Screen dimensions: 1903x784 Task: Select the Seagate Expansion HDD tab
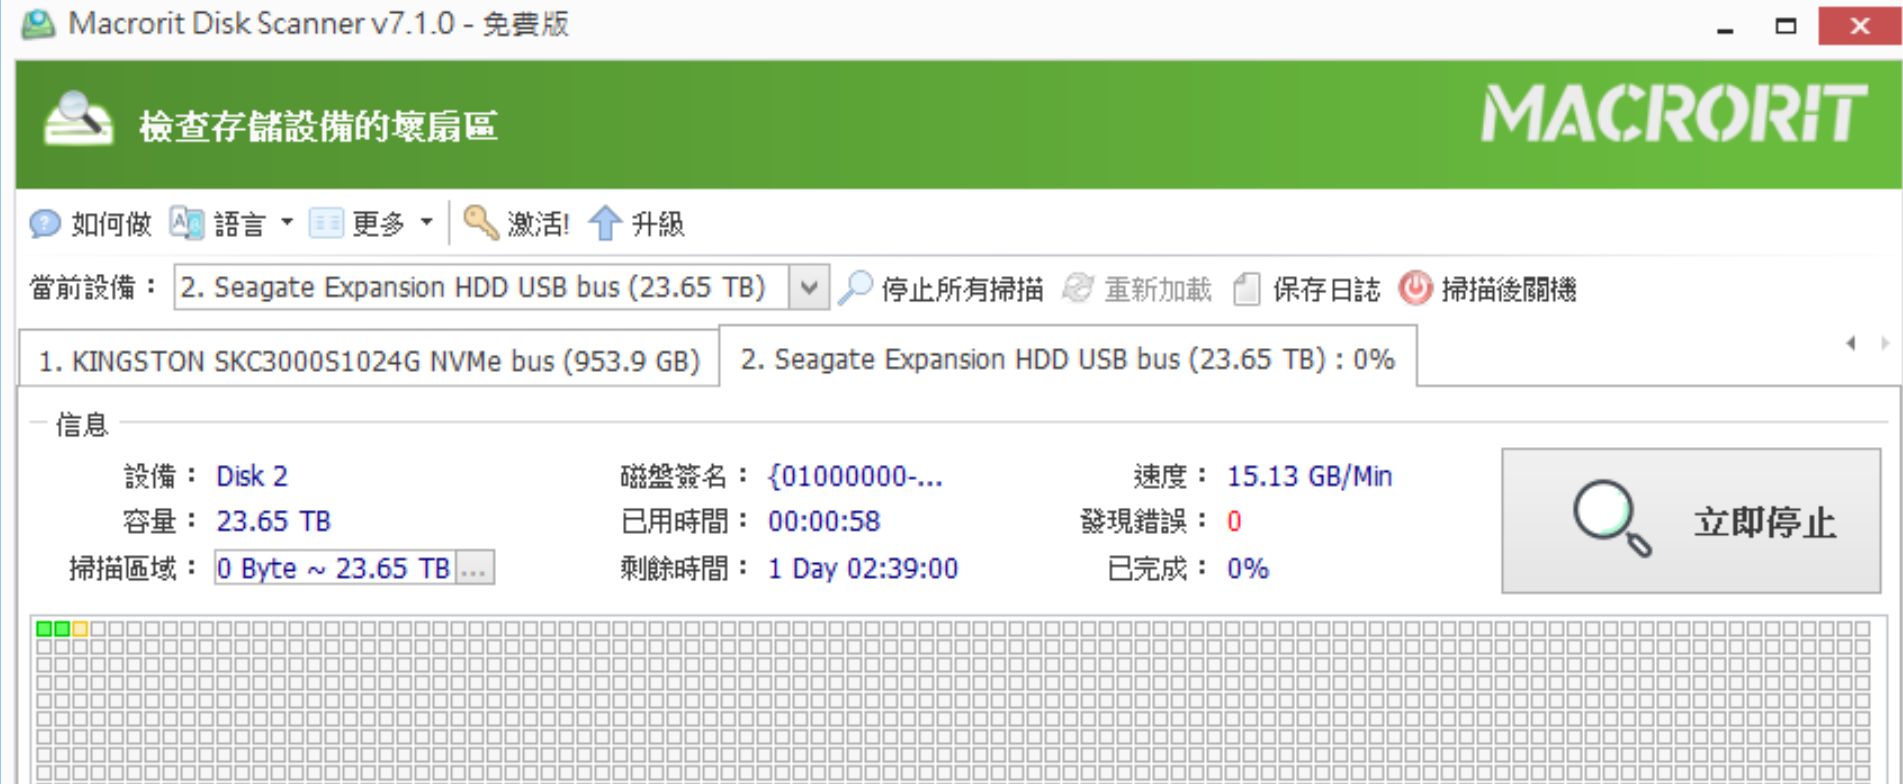[1066, 359]
